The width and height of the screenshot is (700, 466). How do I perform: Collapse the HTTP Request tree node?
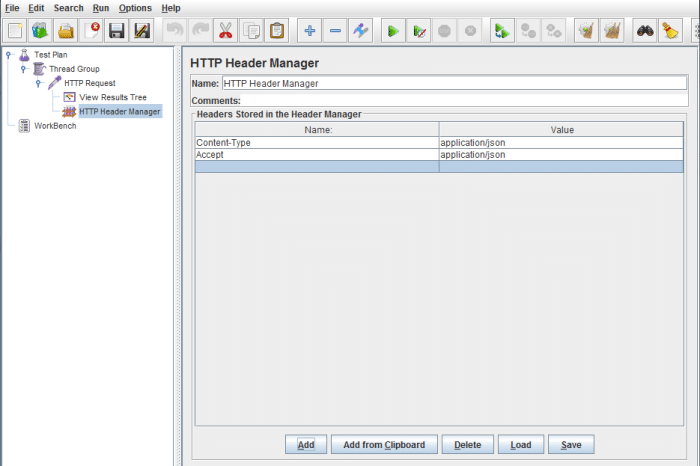pos(39,83)
